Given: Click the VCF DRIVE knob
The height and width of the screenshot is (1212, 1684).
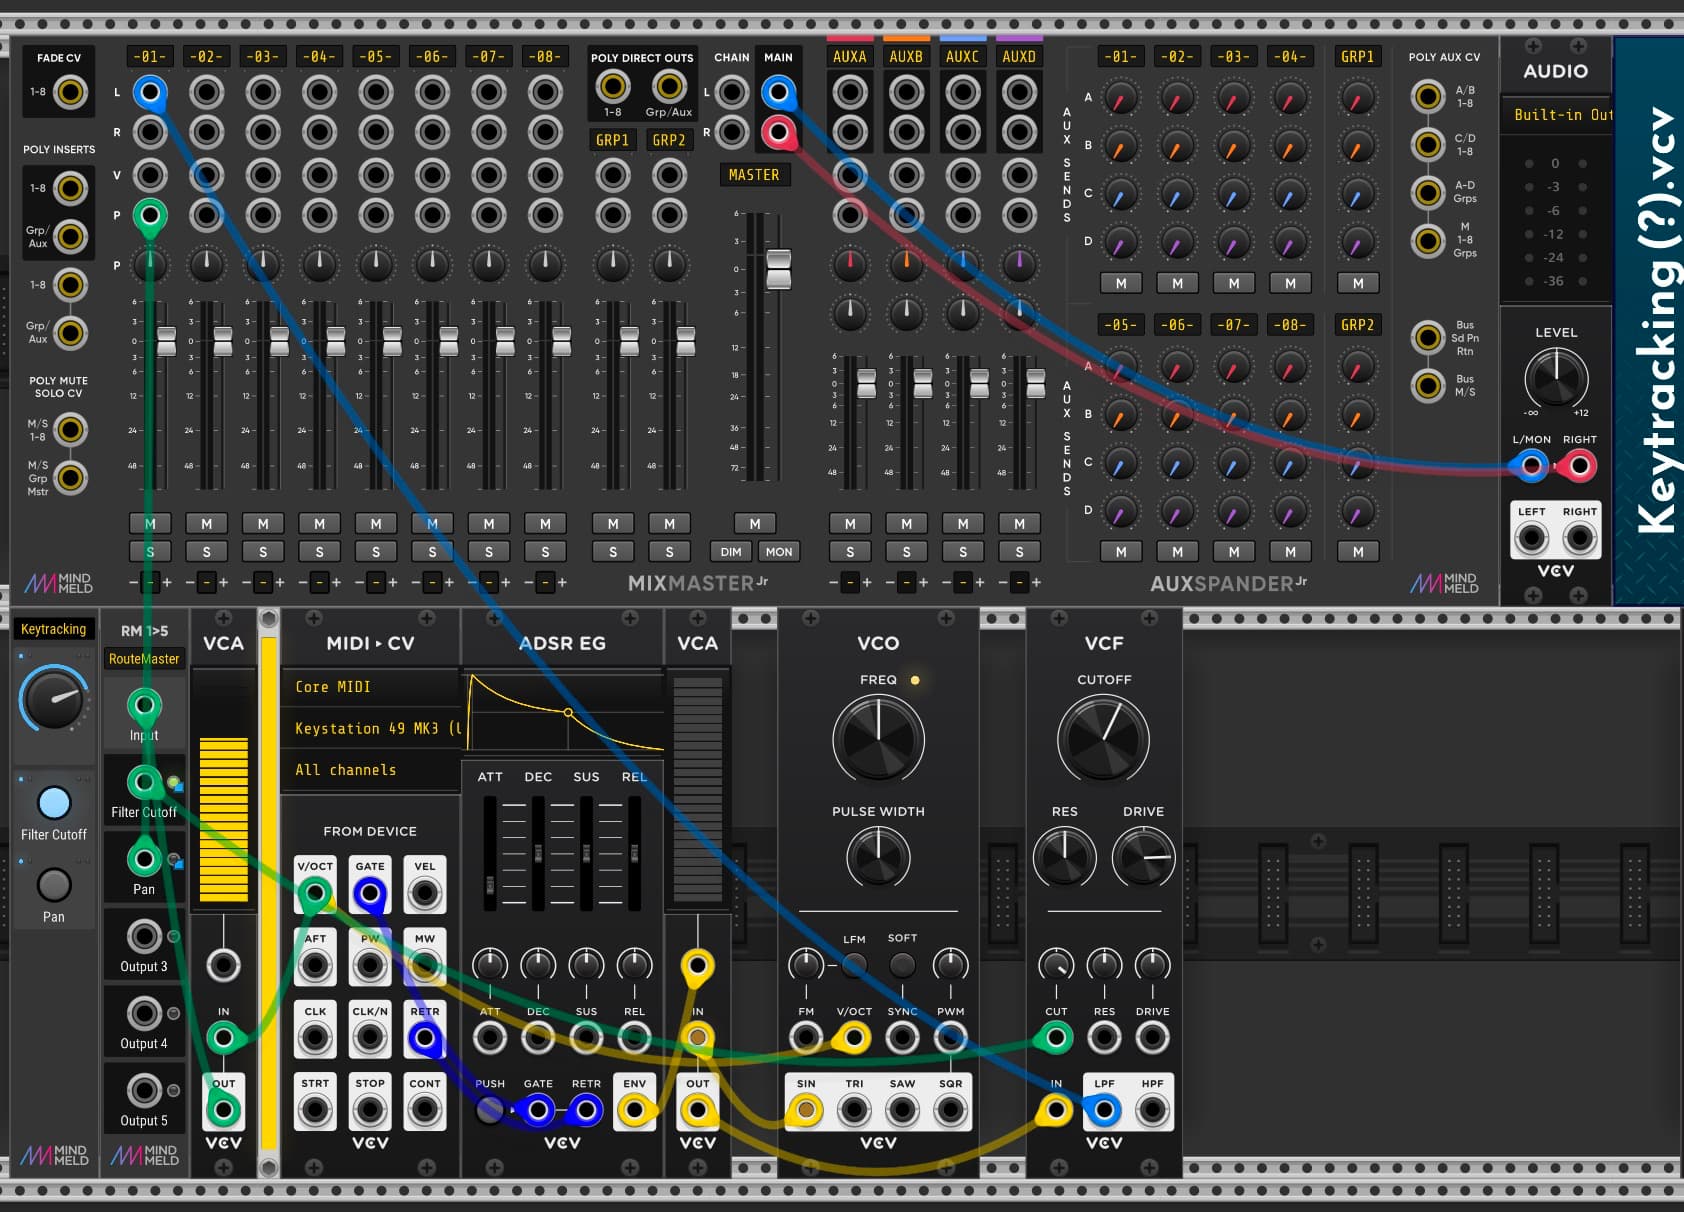Looking at the screenshot, I should tap(1144, 857).
